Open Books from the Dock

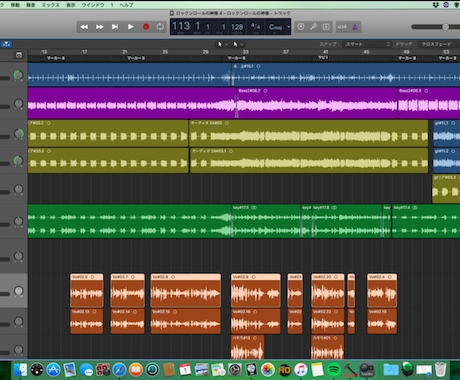point(136,370)
